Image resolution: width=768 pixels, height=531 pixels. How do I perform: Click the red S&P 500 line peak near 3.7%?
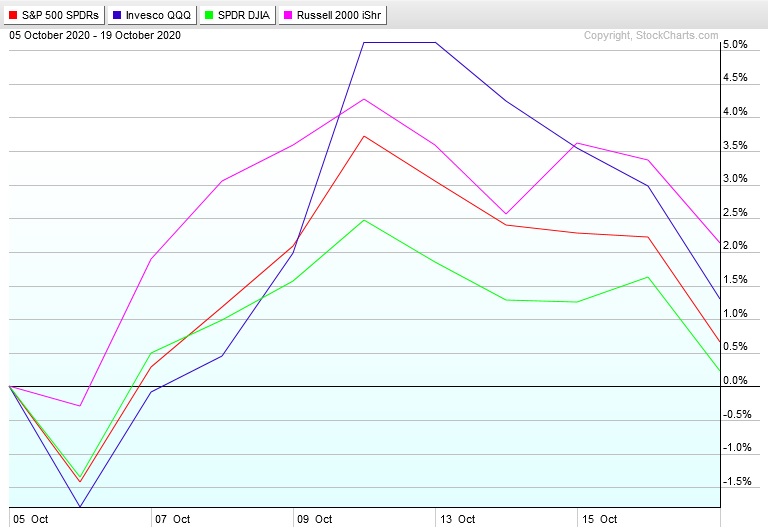(364, 136)
